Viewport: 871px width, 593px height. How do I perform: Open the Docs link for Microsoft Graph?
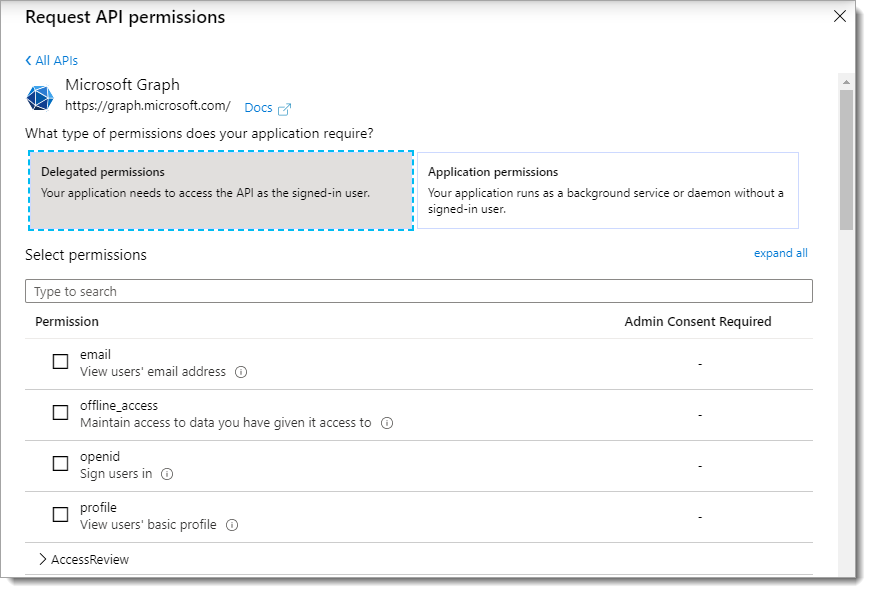258,108
